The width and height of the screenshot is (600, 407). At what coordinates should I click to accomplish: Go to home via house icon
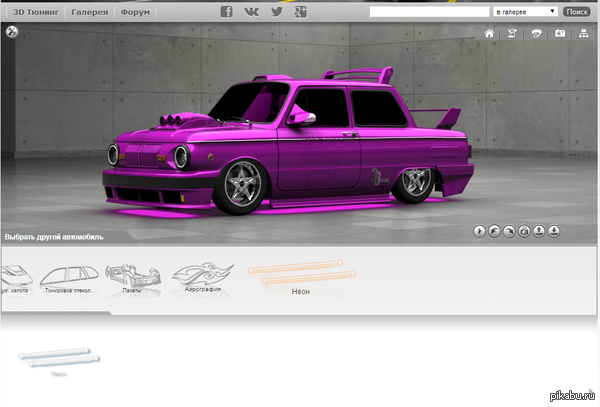click(489, 33)
